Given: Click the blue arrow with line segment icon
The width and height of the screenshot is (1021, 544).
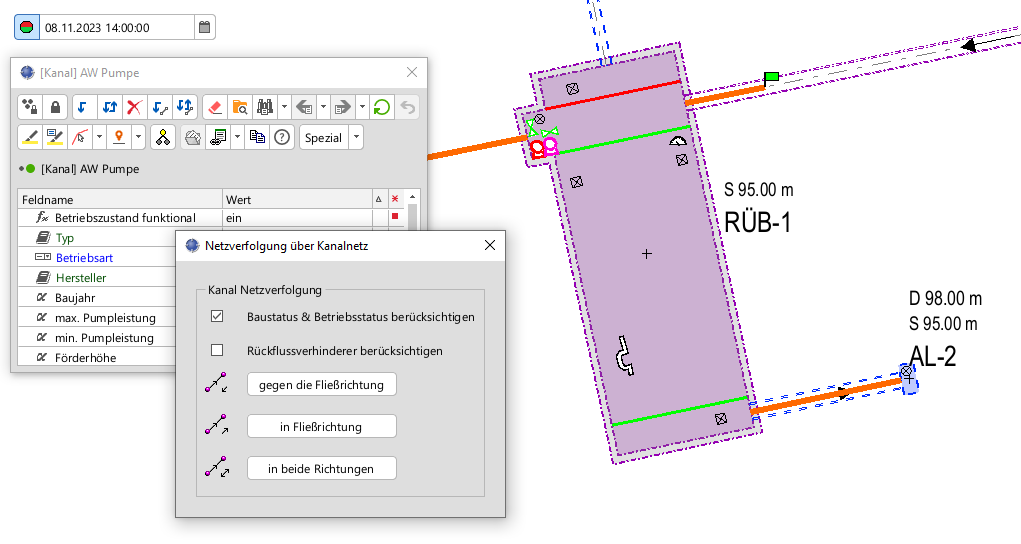Looking at the screenshot, I should [160, 107].
